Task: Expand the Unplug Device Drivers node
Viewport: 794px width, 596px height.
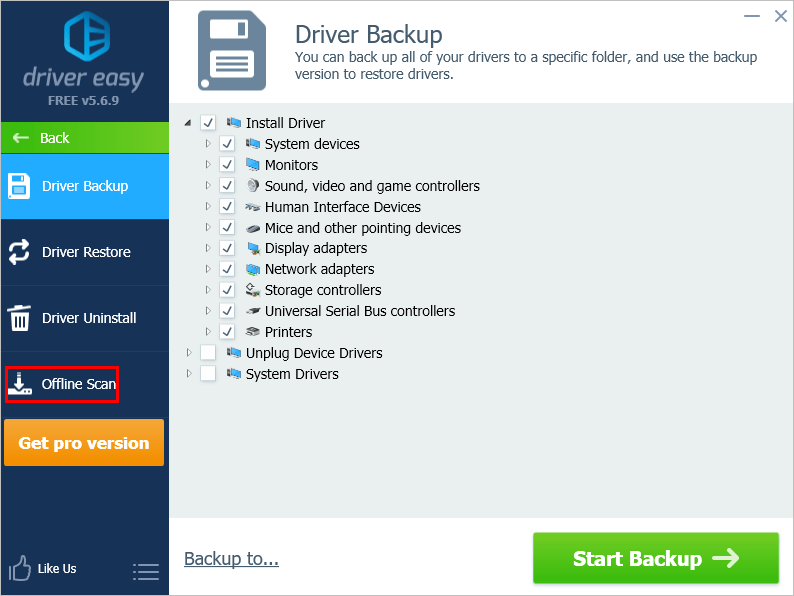Action: [189, 352]
